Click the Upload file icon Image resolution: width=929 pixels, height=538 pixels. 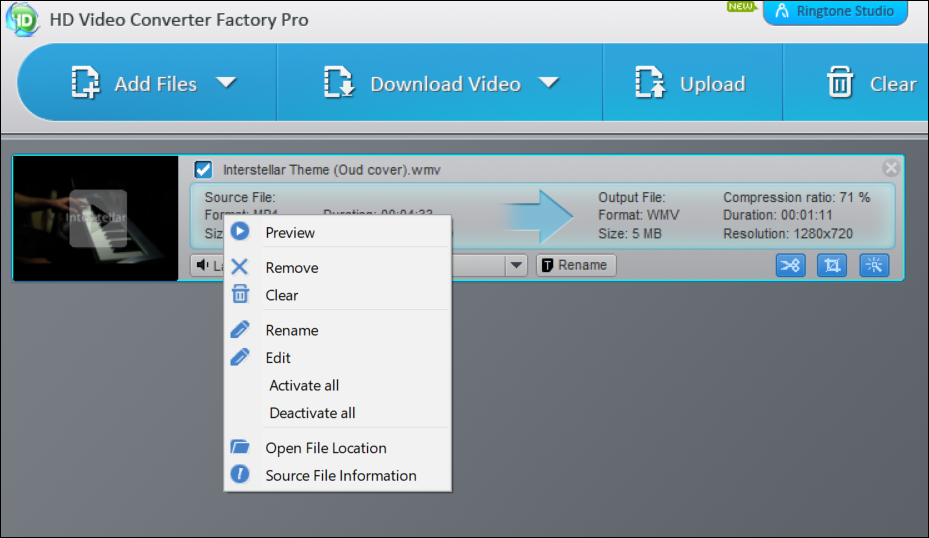click(x=650, y=82)
